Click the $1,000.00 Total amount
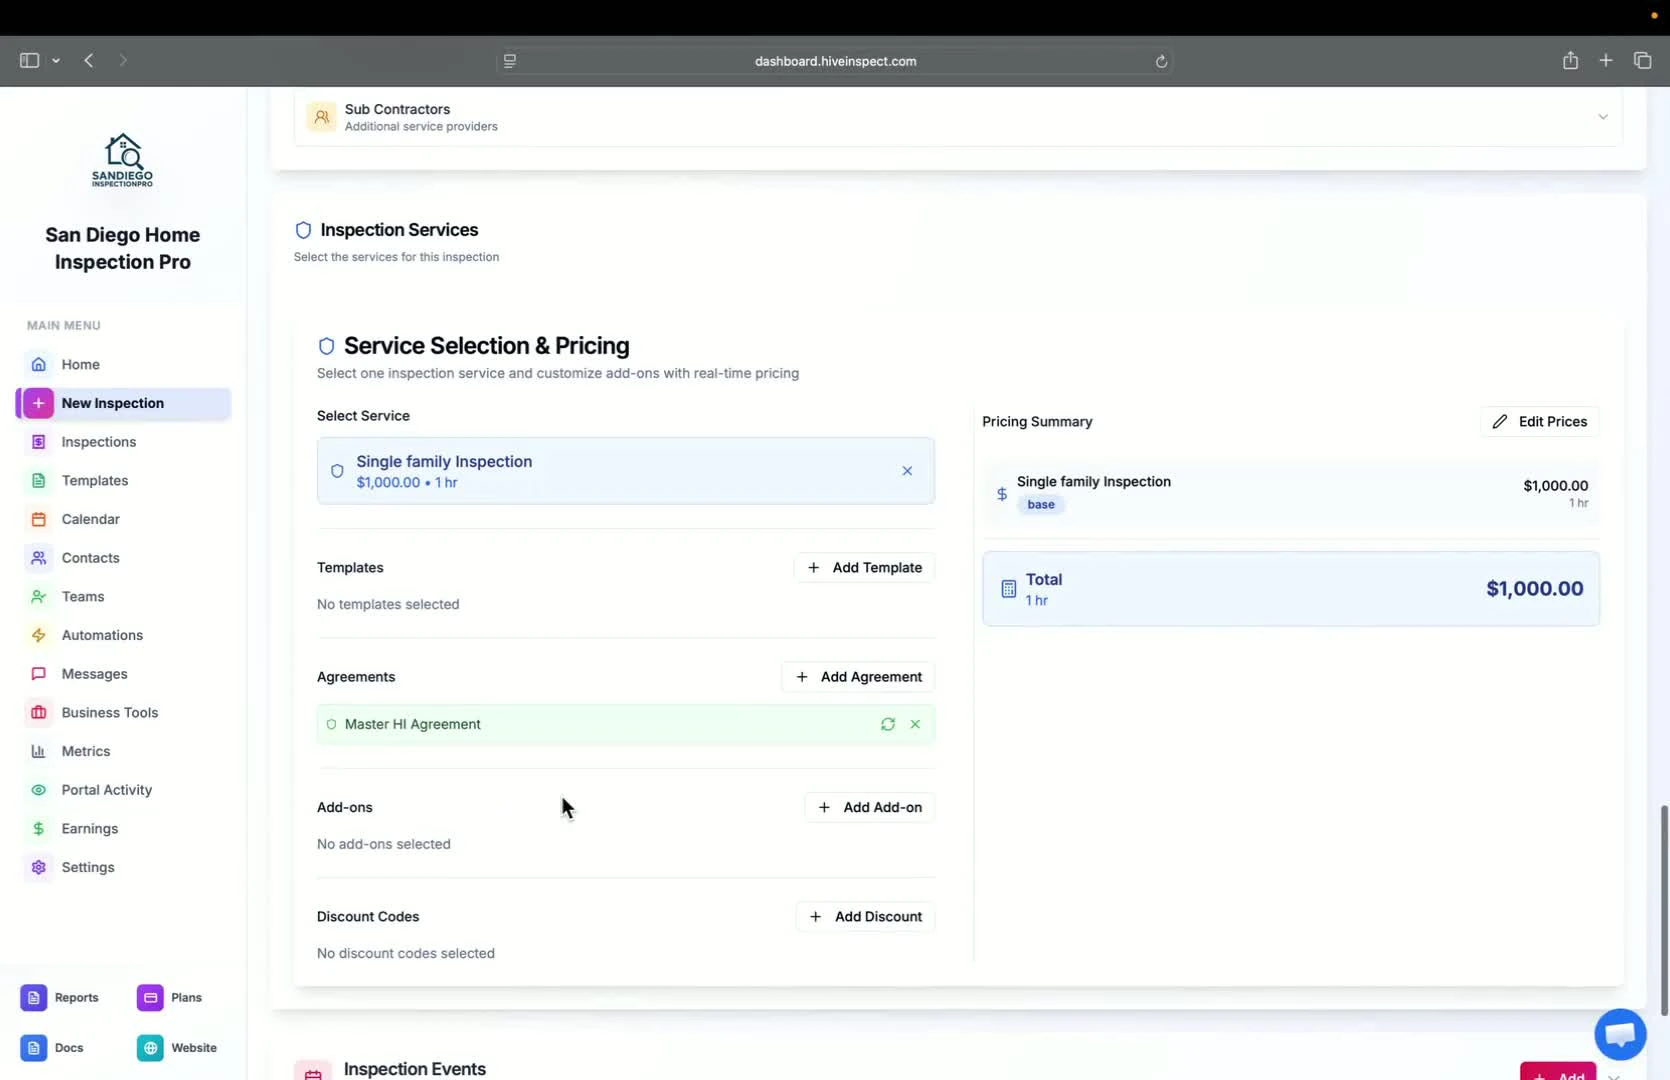 click(x=1535, y=589)
